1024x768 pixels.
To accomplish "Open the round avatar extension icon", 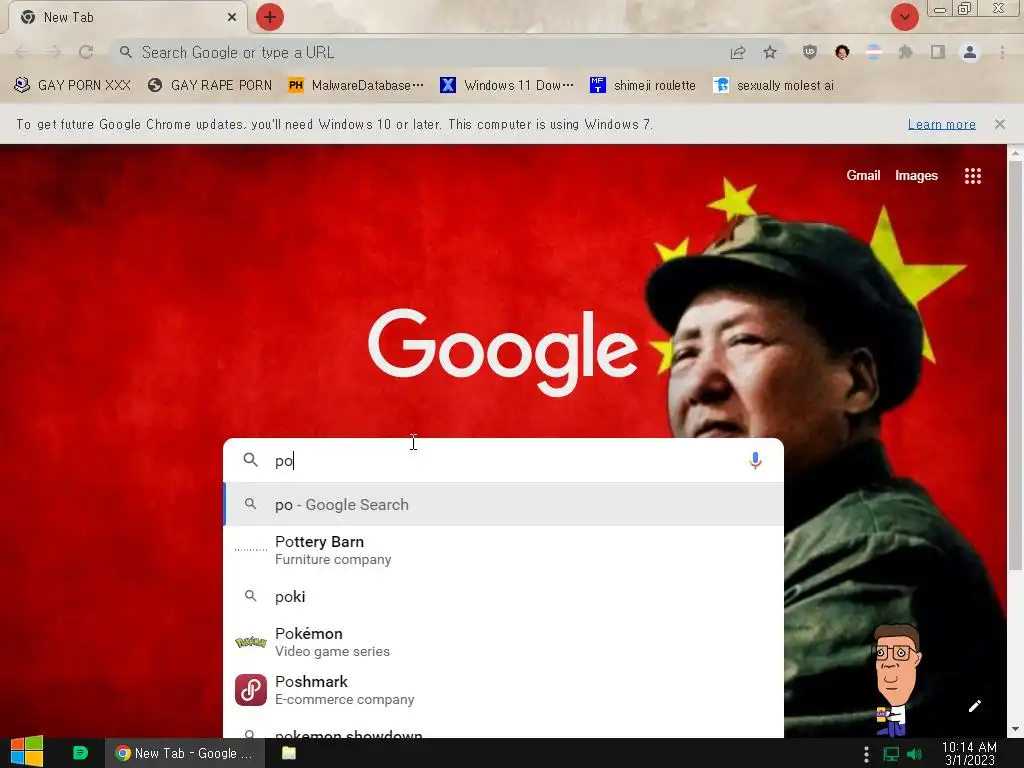I will (x=842, y=52).
